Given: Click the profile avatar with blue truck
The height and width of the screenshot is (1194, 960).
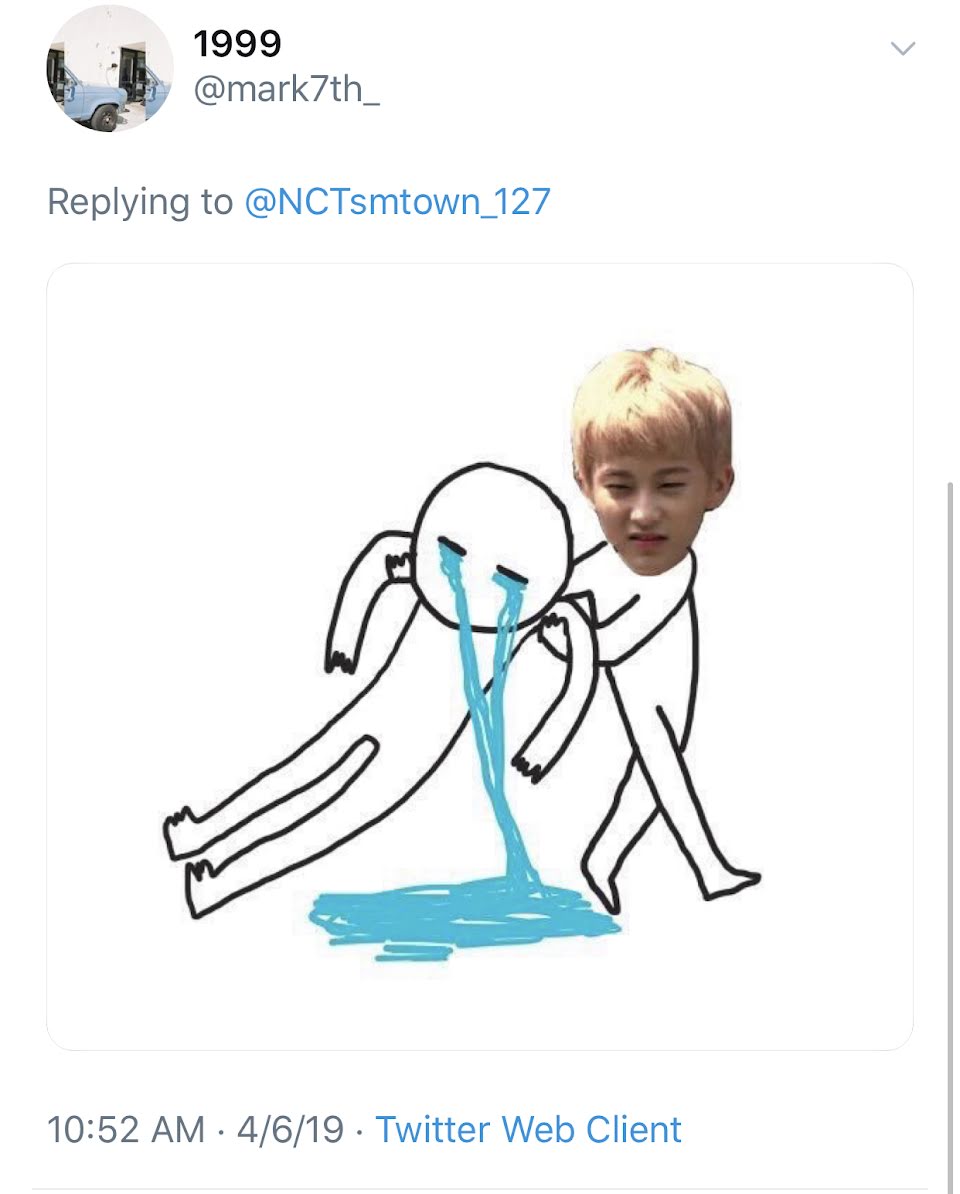Looking at the screenshot, I should pos(110,68).
